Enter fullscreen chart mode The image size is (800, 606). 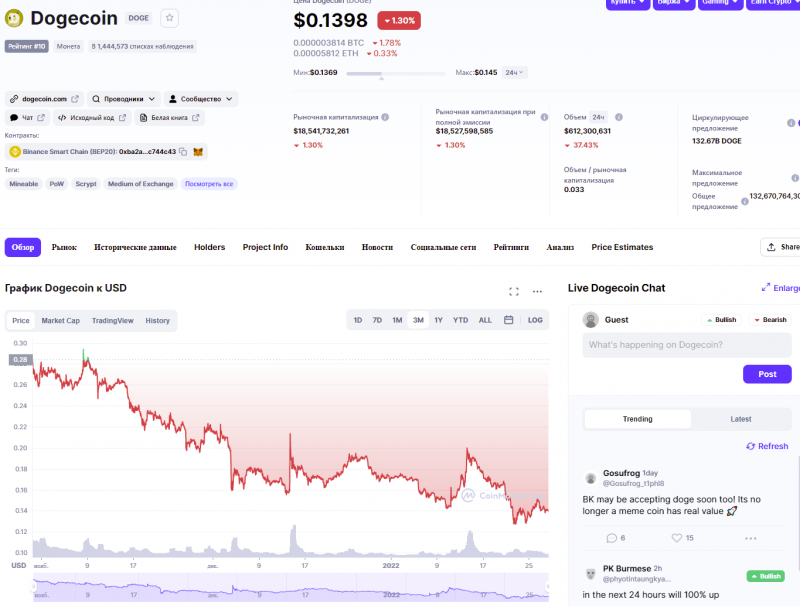(514, 291)
